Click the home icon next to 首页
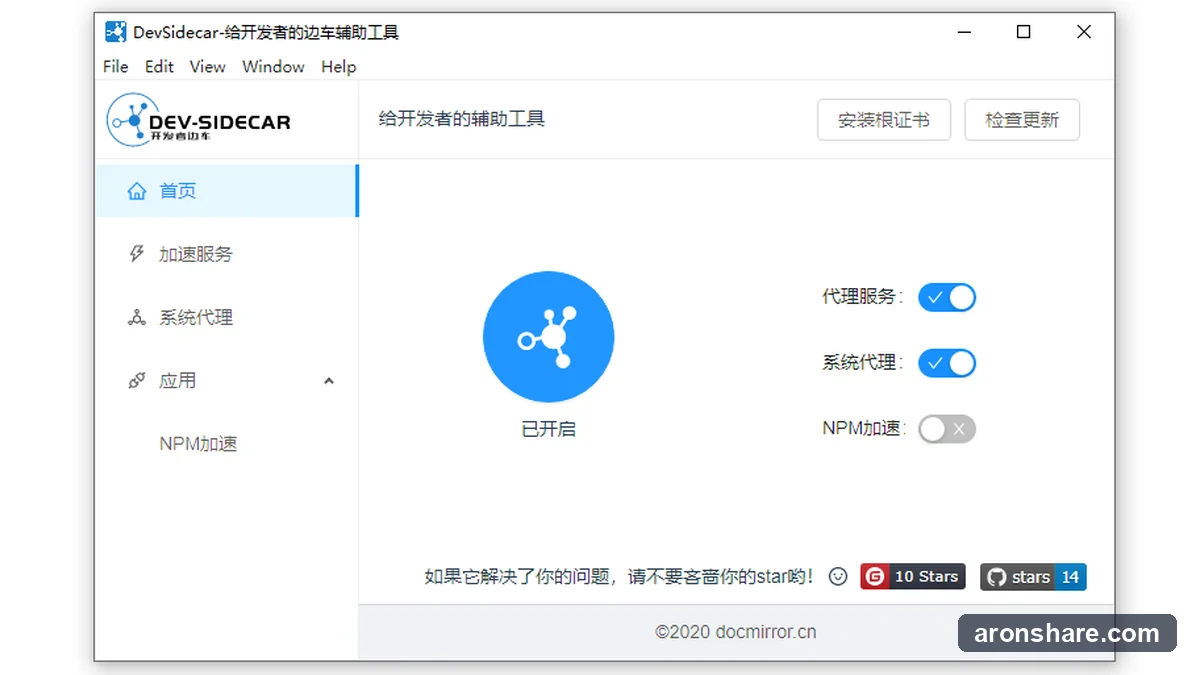Image resolution: width=1200 pixels, height=675 pixels. (137, 191)
